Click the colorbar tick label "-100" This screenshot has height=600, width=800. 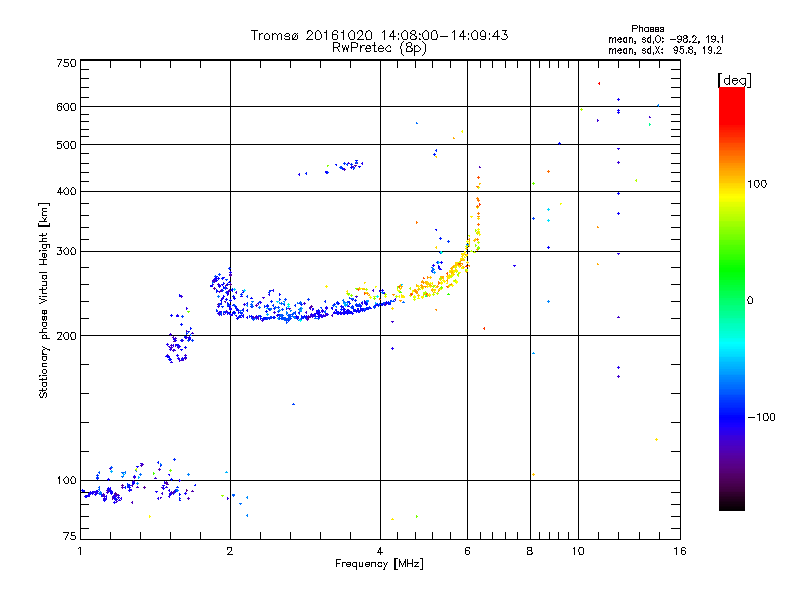click(761, 417)
